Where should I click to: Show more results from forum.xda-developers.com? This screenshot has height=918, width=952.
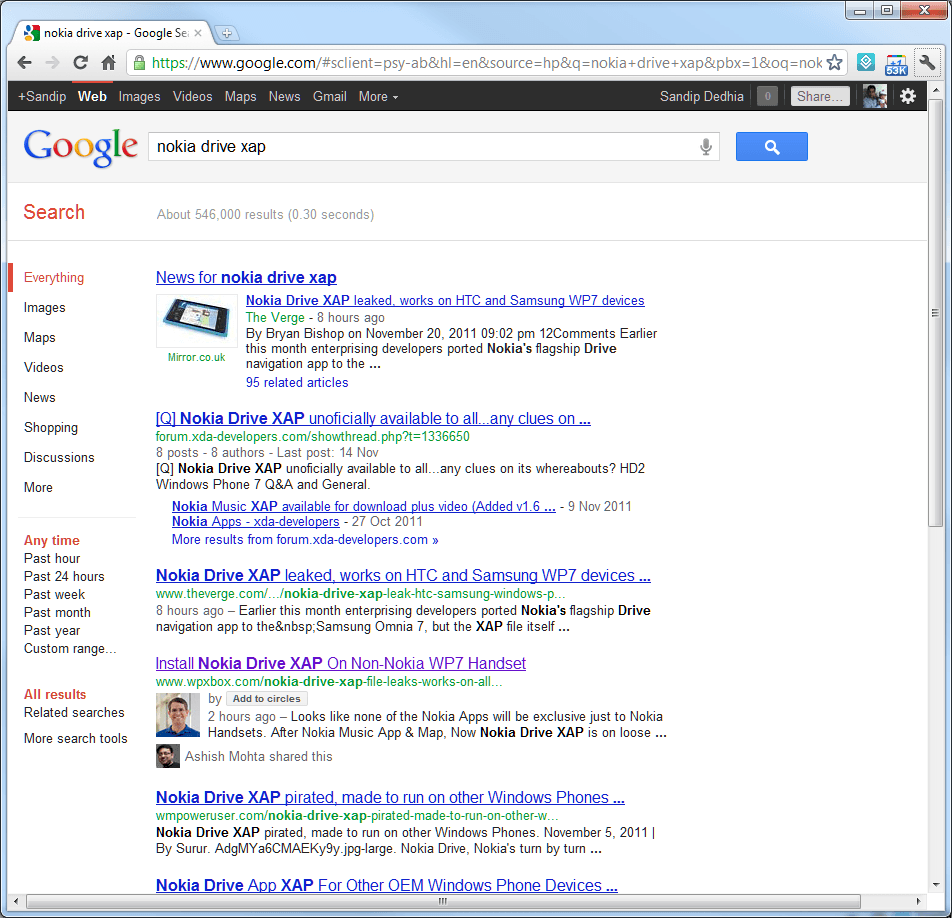tap(305, 540)
